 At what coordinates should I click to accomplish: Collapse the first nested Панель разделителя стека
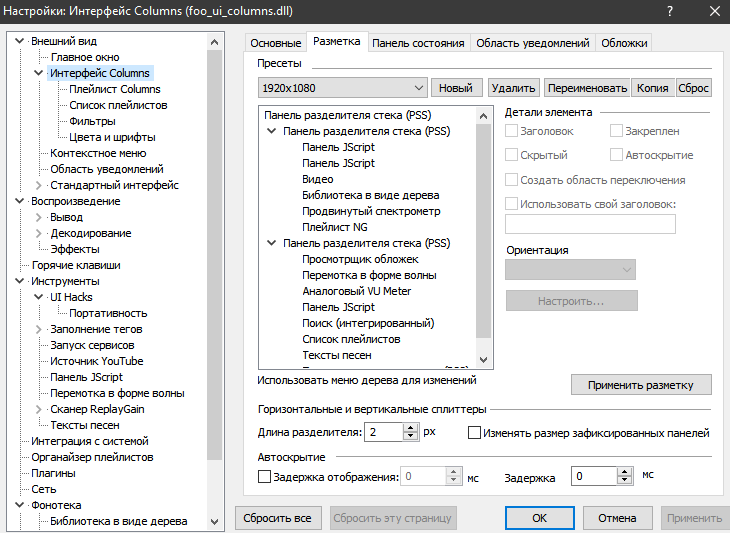(x=272, y=131)
